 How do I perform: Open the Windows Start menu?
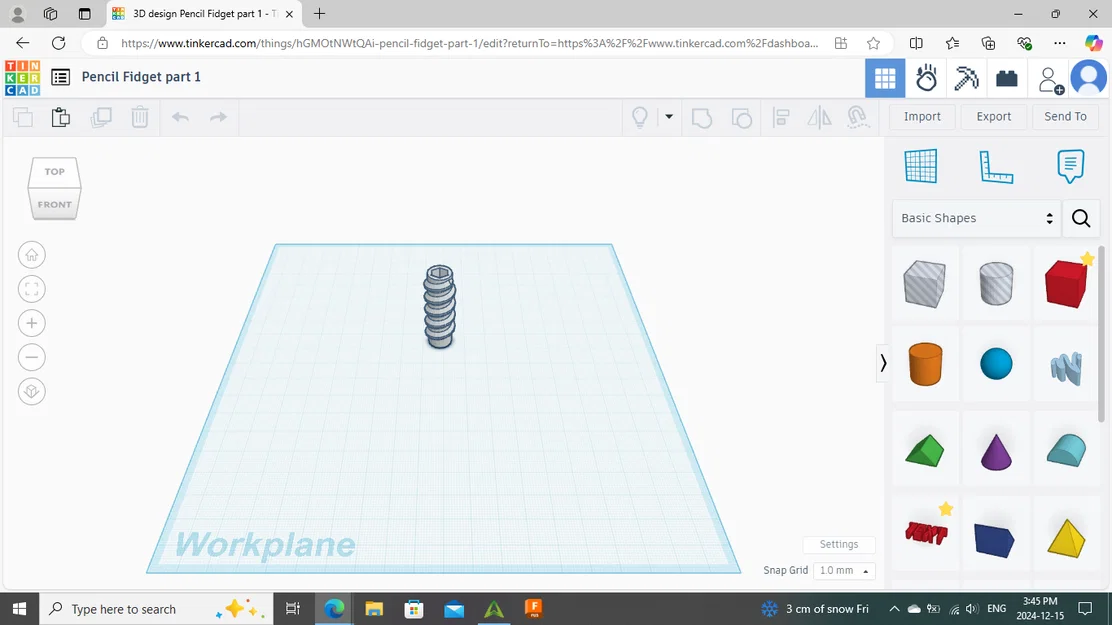tap(19, 609)
